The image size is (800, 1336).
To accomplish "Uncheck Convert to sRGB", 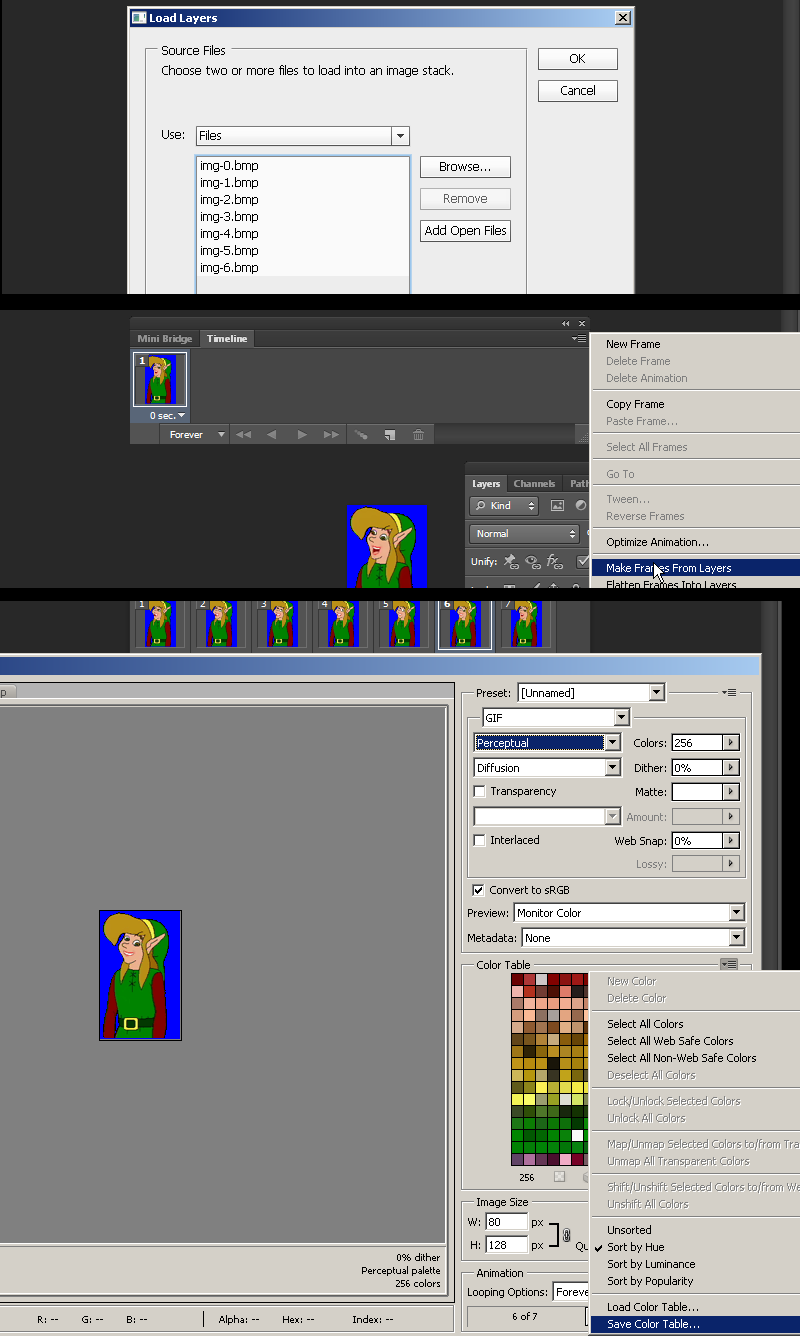I will point(478,890).
